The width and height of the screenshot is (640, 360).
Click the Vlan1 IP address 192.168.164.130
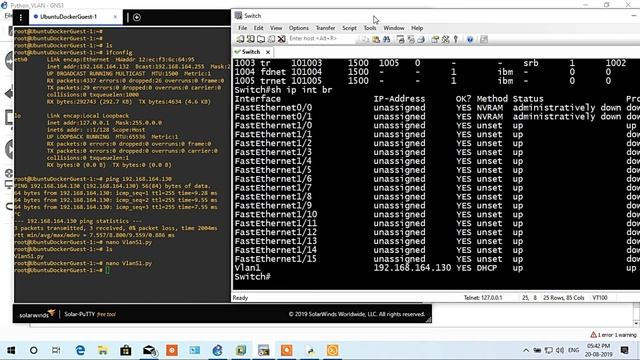coord(412,268)
